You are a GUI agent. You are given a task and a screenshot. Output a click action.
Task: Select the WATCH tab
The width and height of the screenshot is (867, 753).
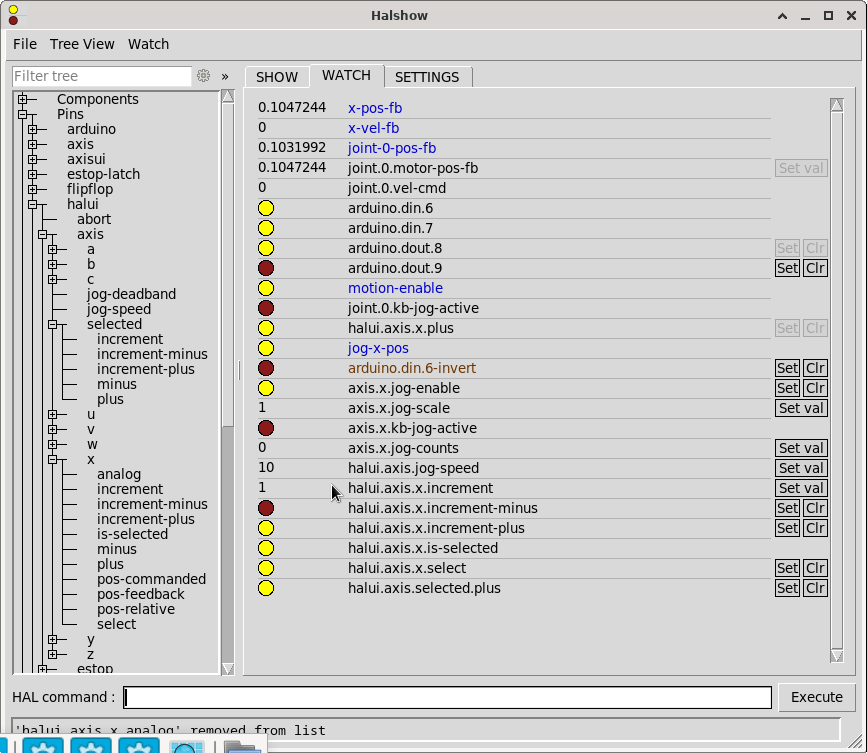tap(346, 76)
